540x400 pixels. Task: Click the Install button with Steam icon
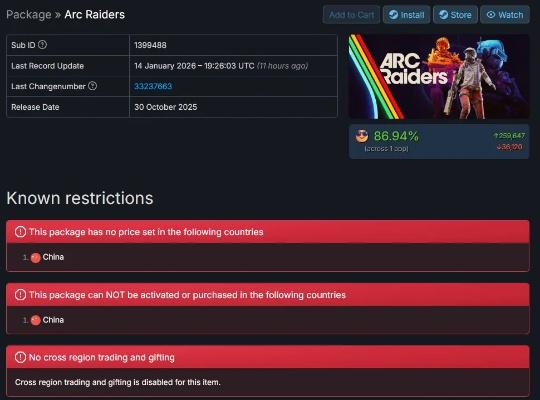(406, 15)
